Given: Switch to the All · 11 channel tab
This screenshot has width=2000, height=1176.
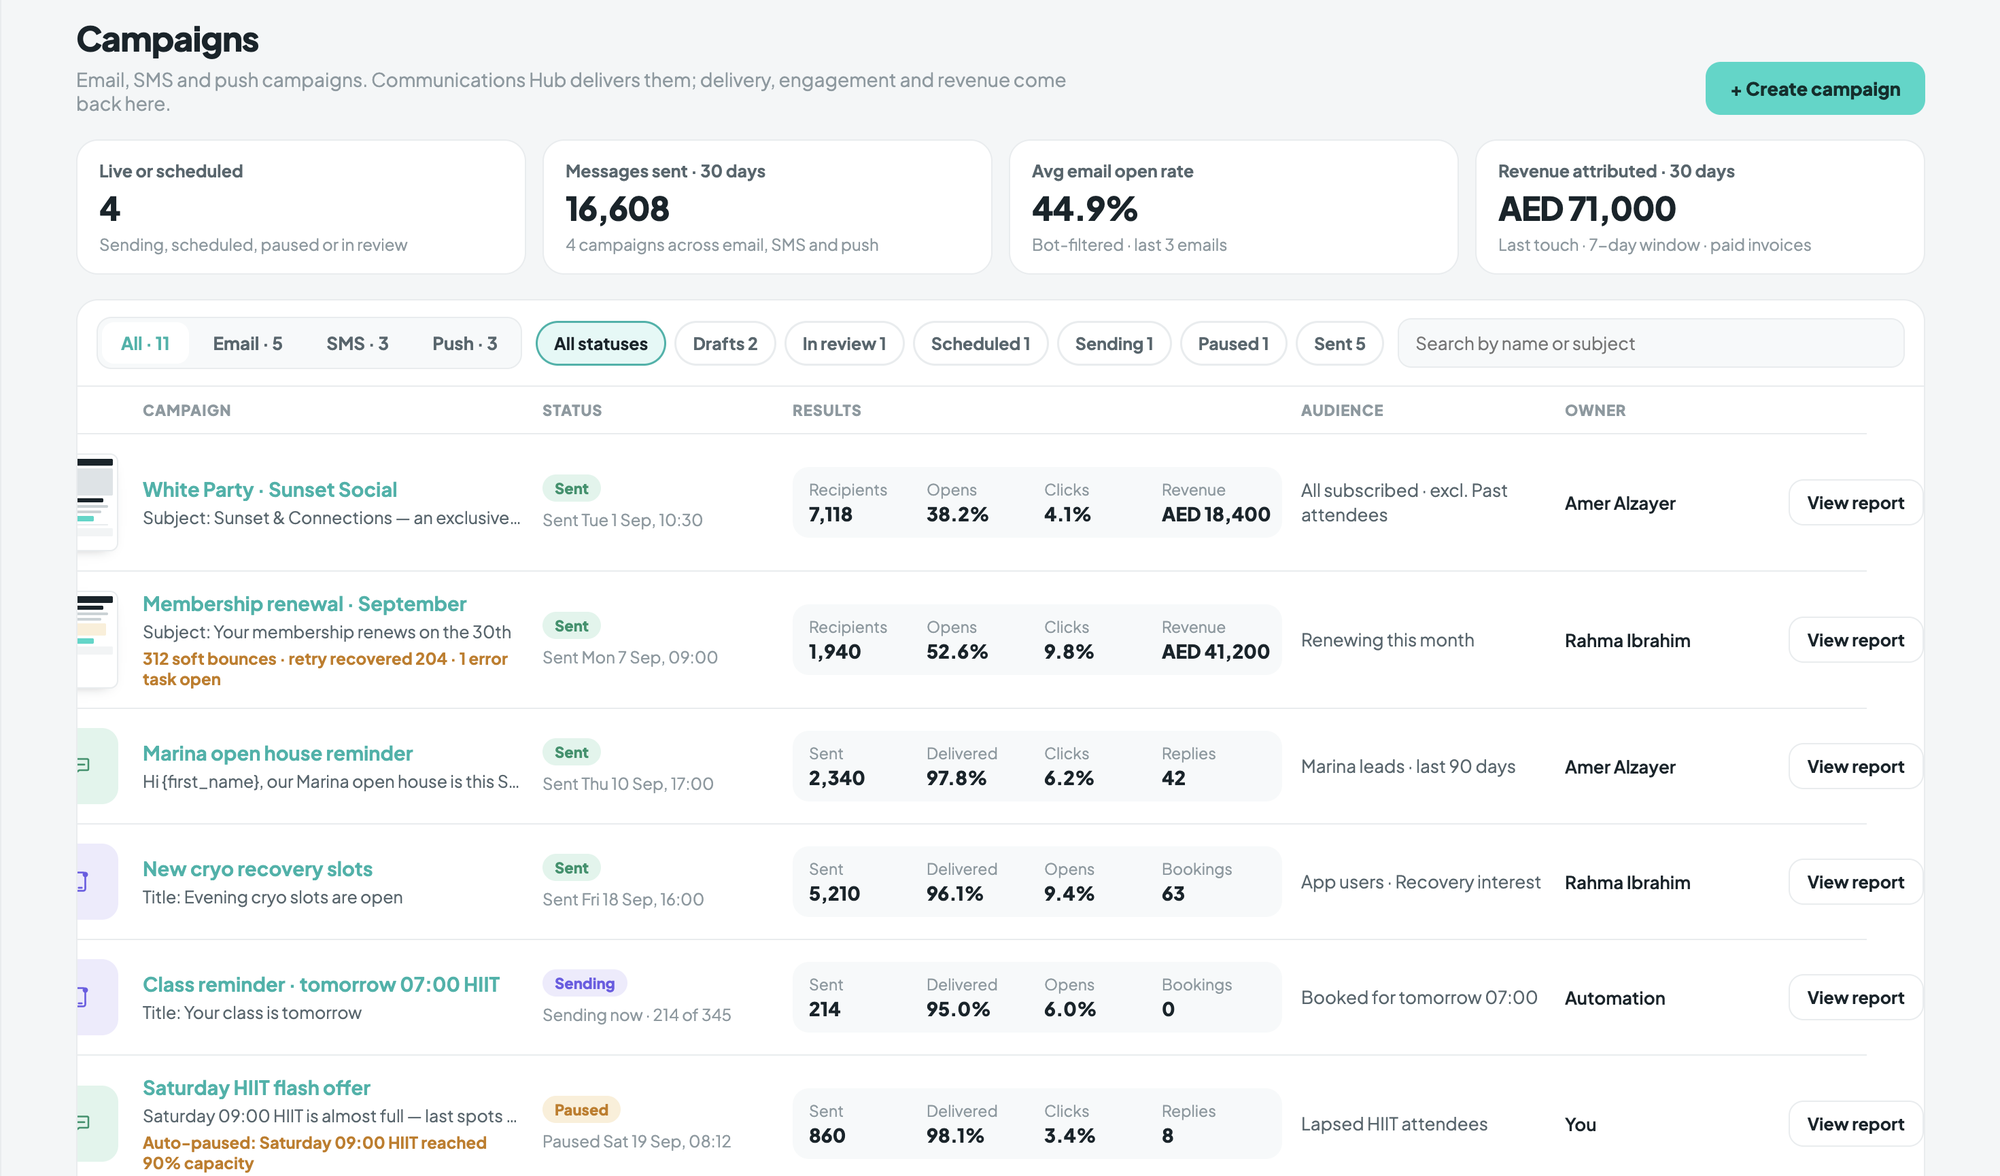Looking at the screenshot, I should (x=145, y=343).
